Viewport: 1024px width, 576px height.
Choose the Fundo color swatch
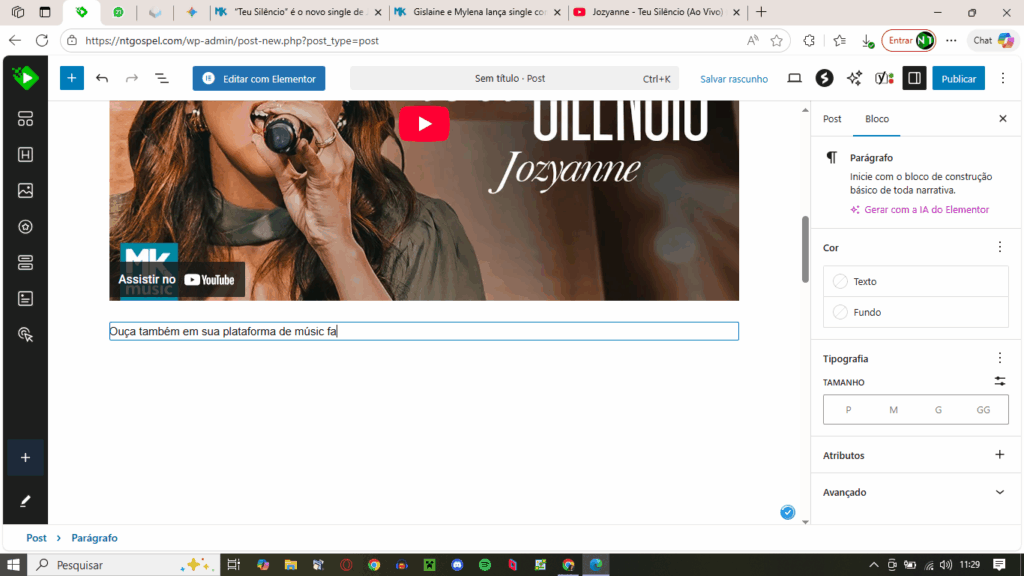pos(915,312)
